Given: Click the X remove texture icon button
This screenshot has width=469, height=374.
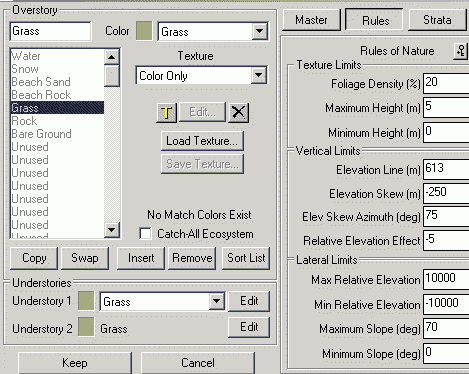Looking at the screenshot, I should point(238,113).
